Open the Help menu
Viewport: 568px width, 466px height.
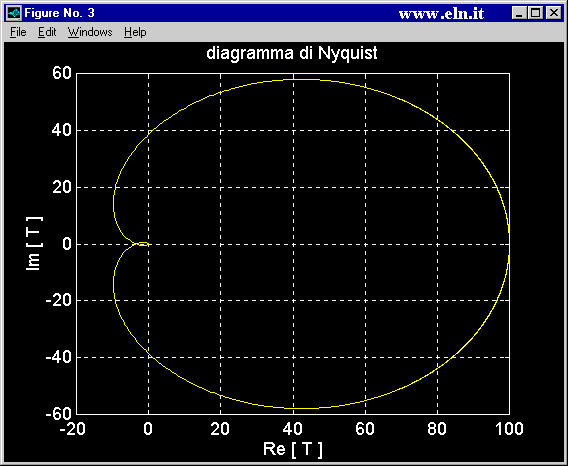coord(135,32)
